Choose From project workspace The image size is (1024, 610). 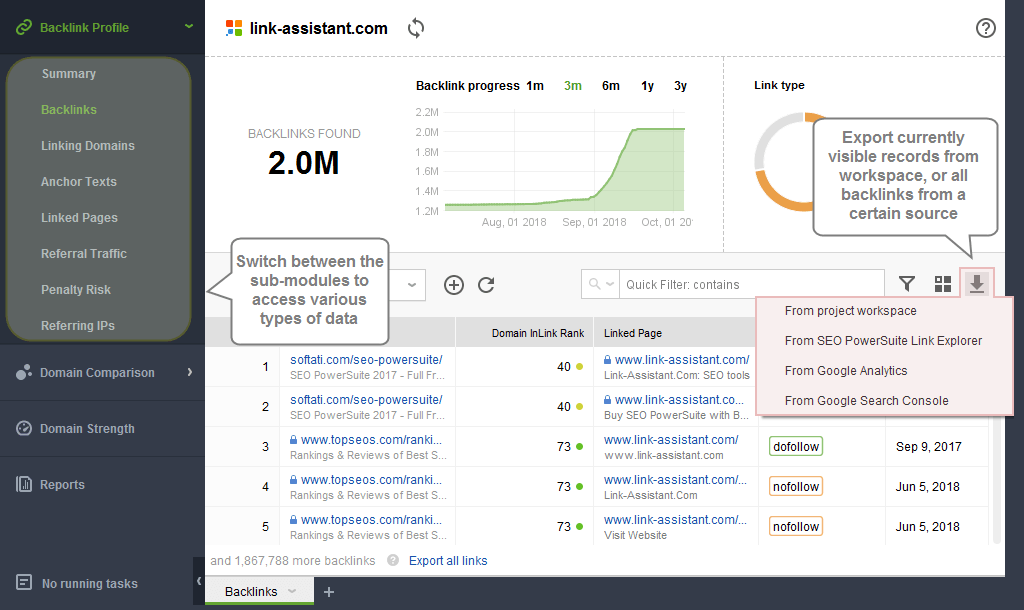point(850,311)
